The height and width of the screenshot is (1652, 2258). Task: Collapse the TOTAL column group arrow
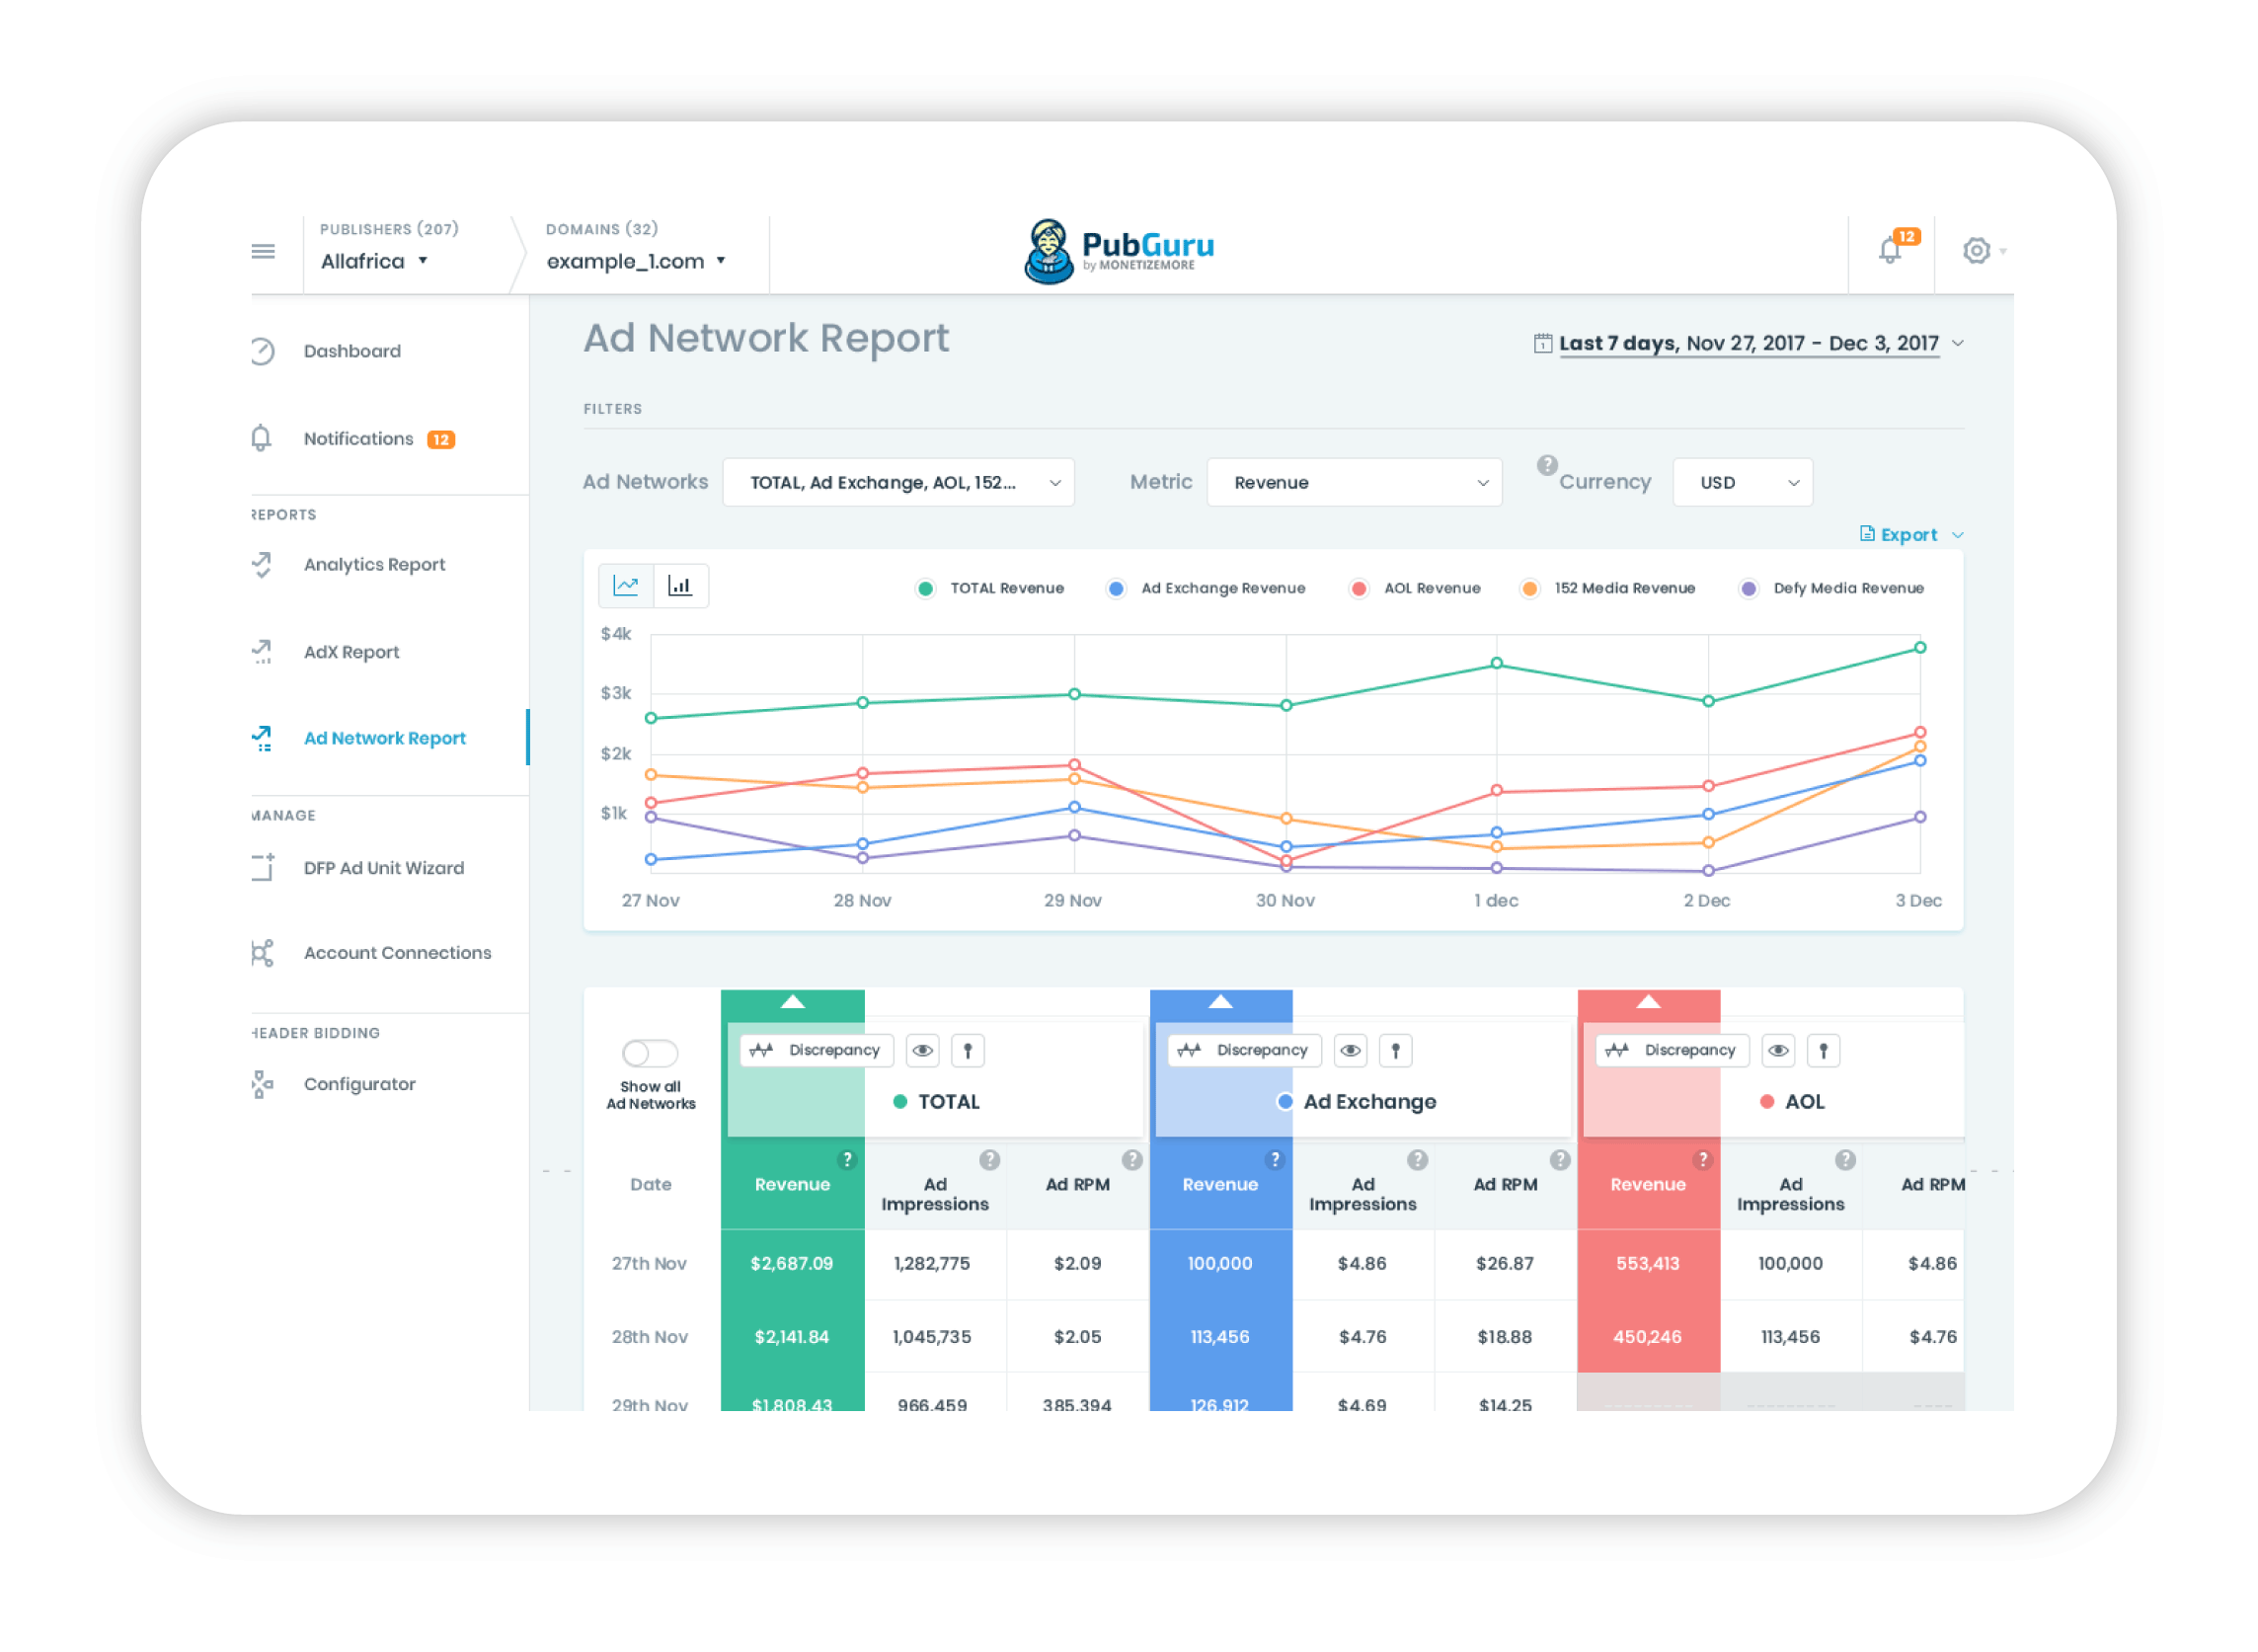(x=793, y=1002)
